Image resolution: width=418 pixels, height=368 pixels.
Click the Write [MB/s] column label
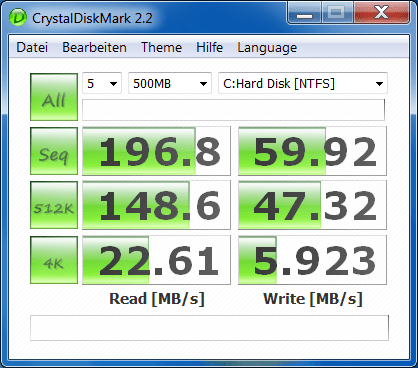pos(313,299)
